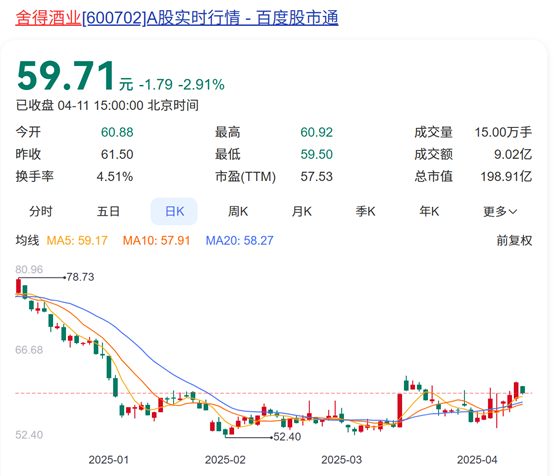The image size is (554, 476).
Task: Click the 今开 value 60.88
Action: pos(117,133)
